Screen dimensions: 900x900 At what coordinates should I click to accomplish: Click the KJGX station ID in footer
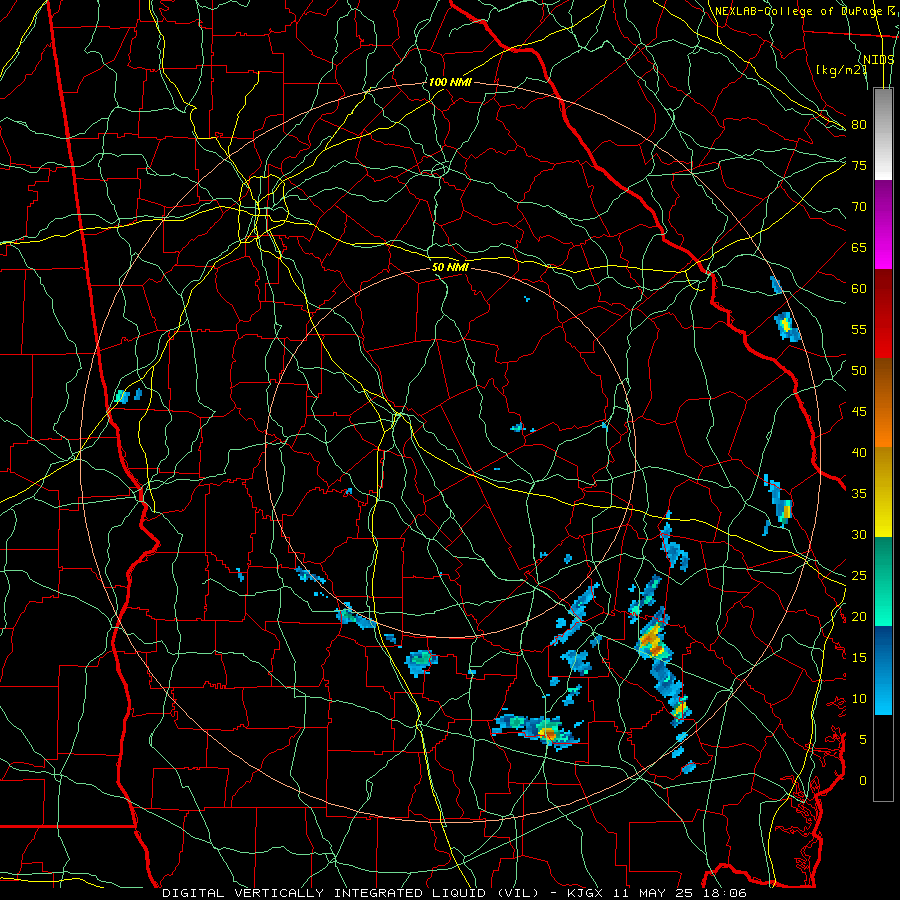(585, 893)
